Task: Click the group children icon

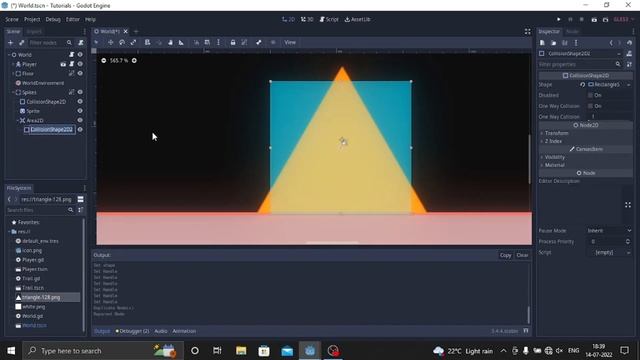Action: coord(244,42)
